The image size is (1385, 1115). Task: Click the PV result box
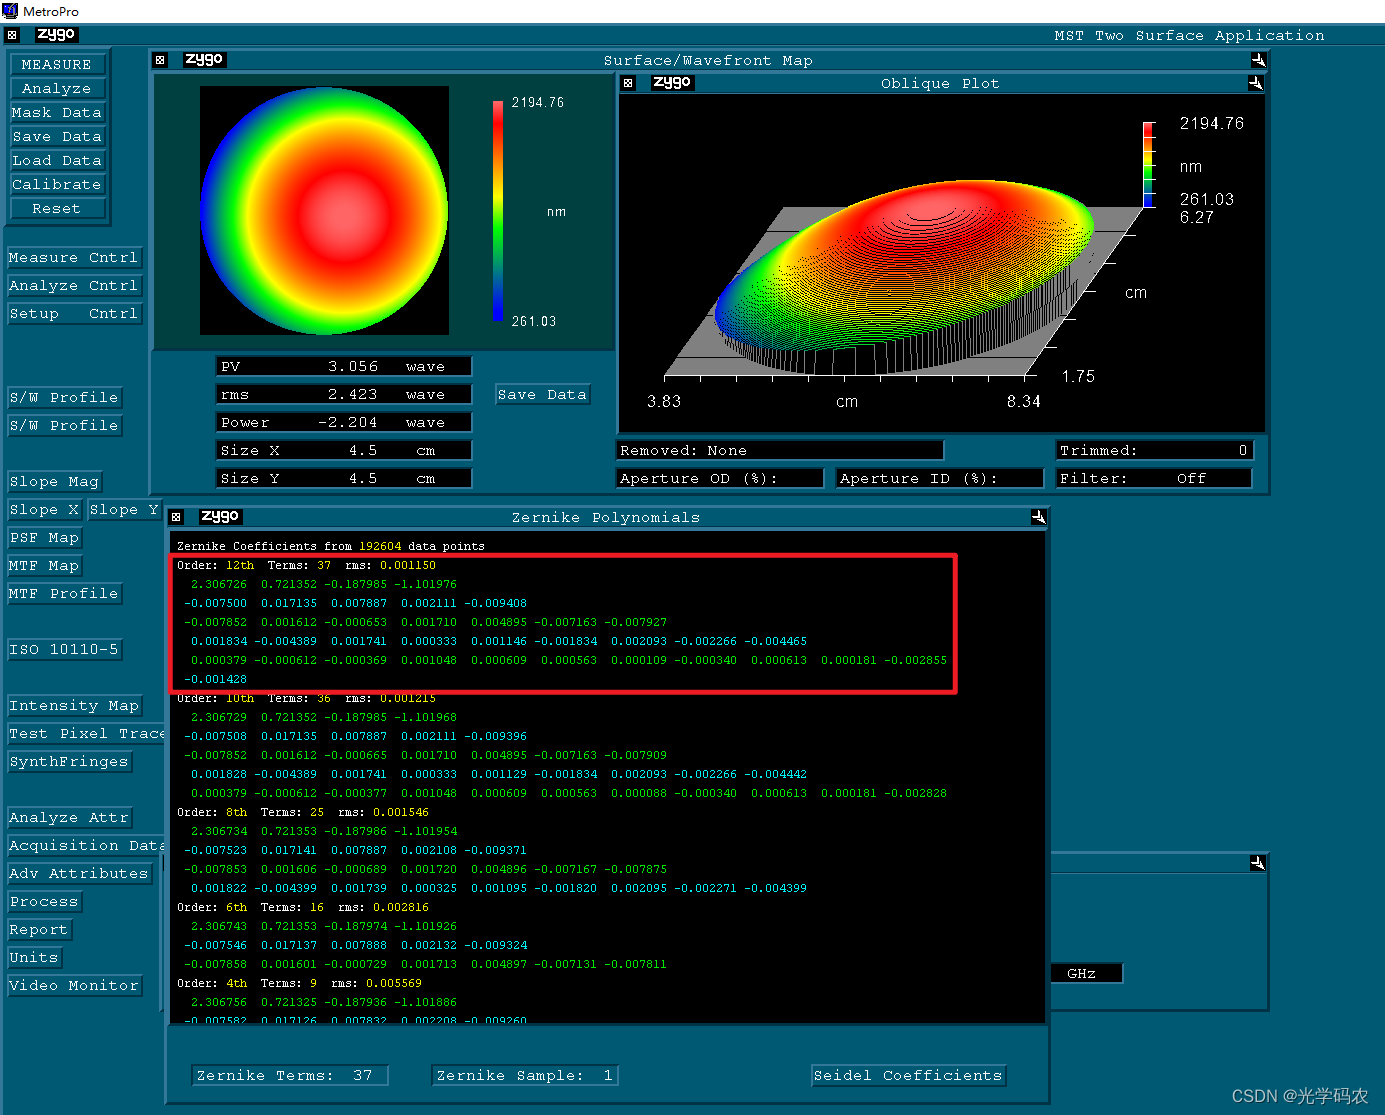(344, 367)
